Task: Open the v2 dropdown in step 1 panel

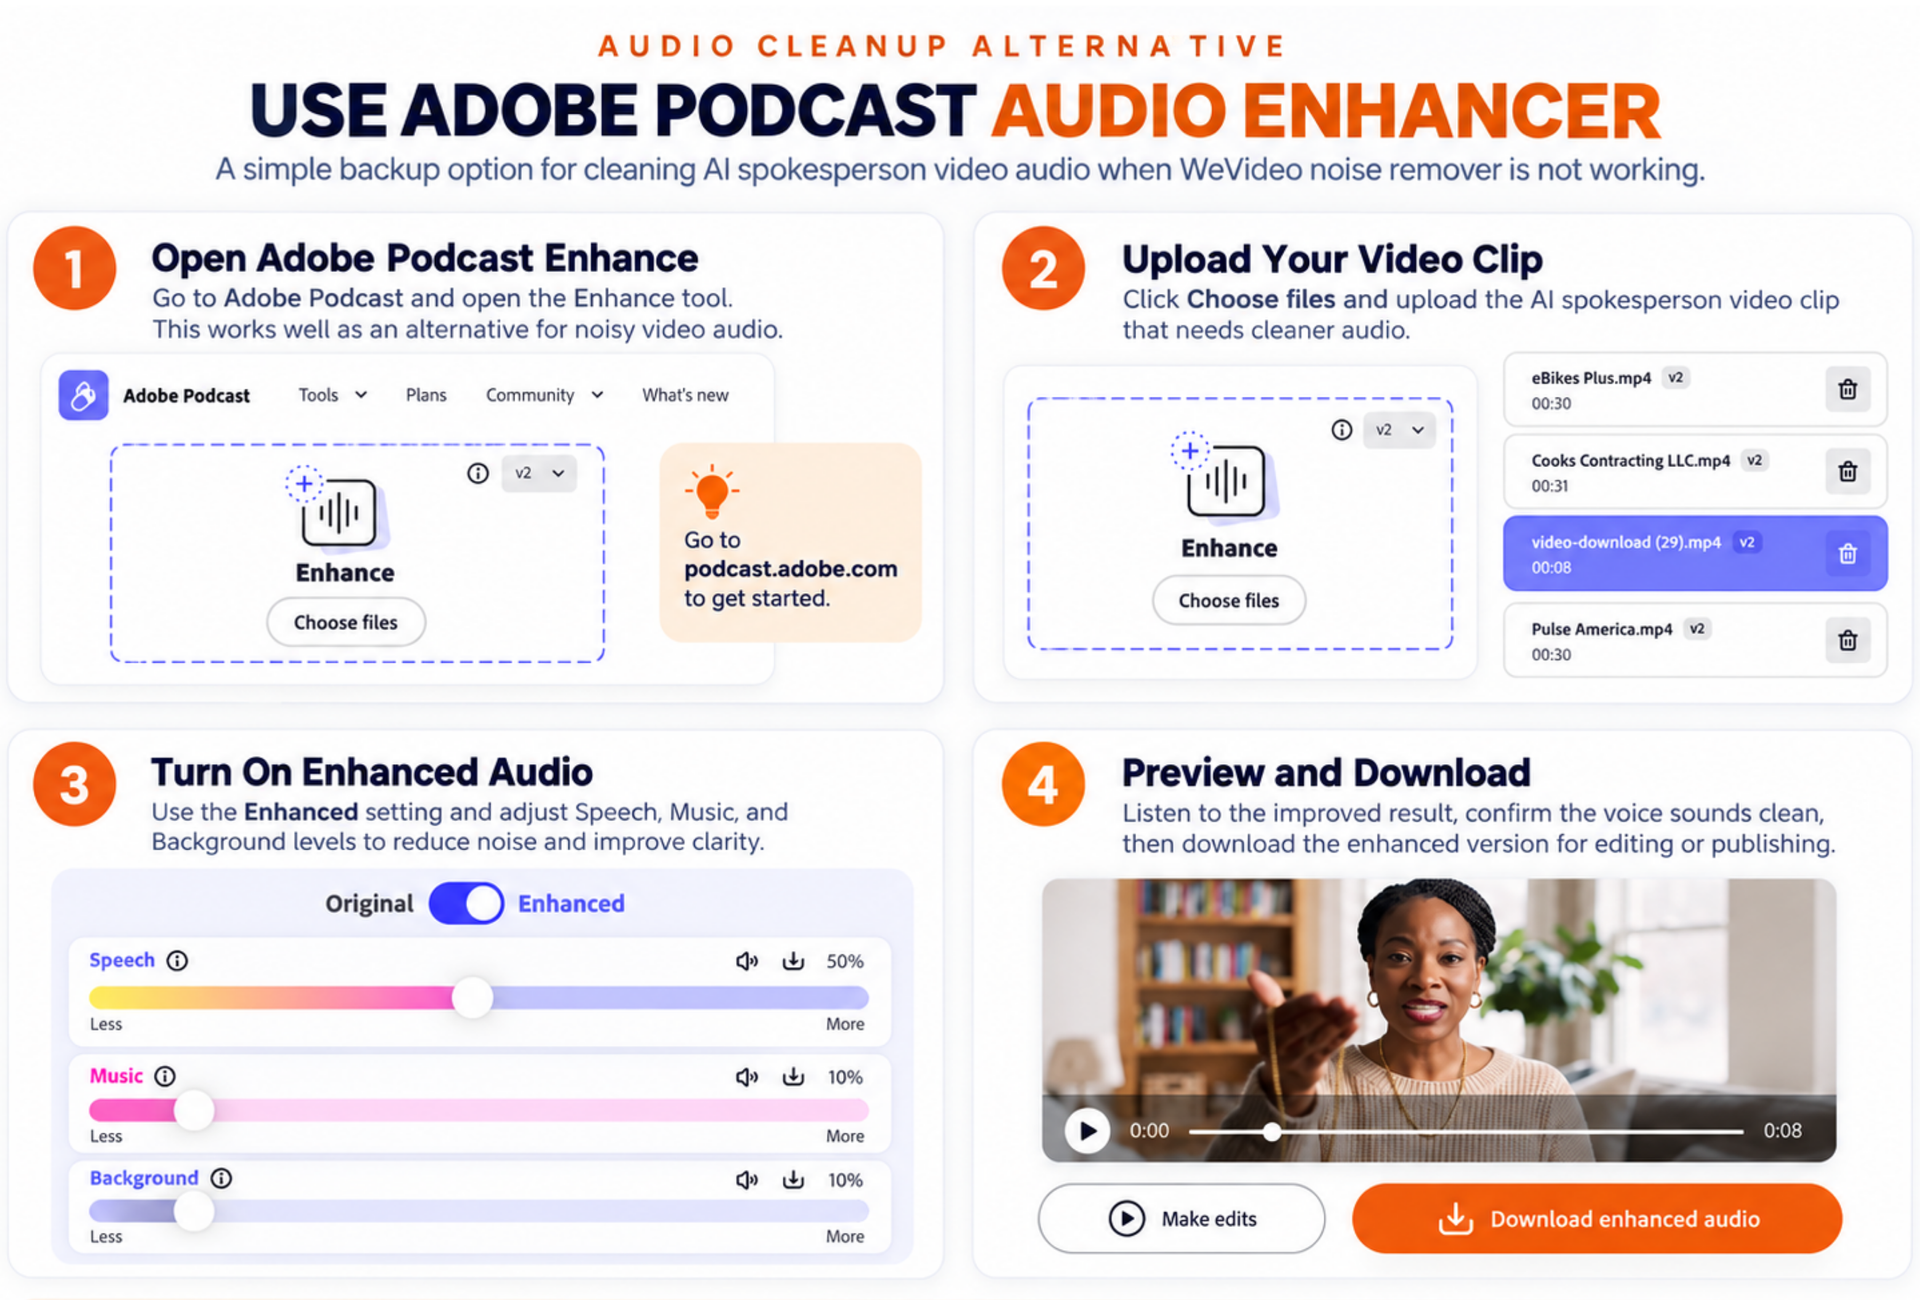Action: pyautogui.click(x=539, y=473)
